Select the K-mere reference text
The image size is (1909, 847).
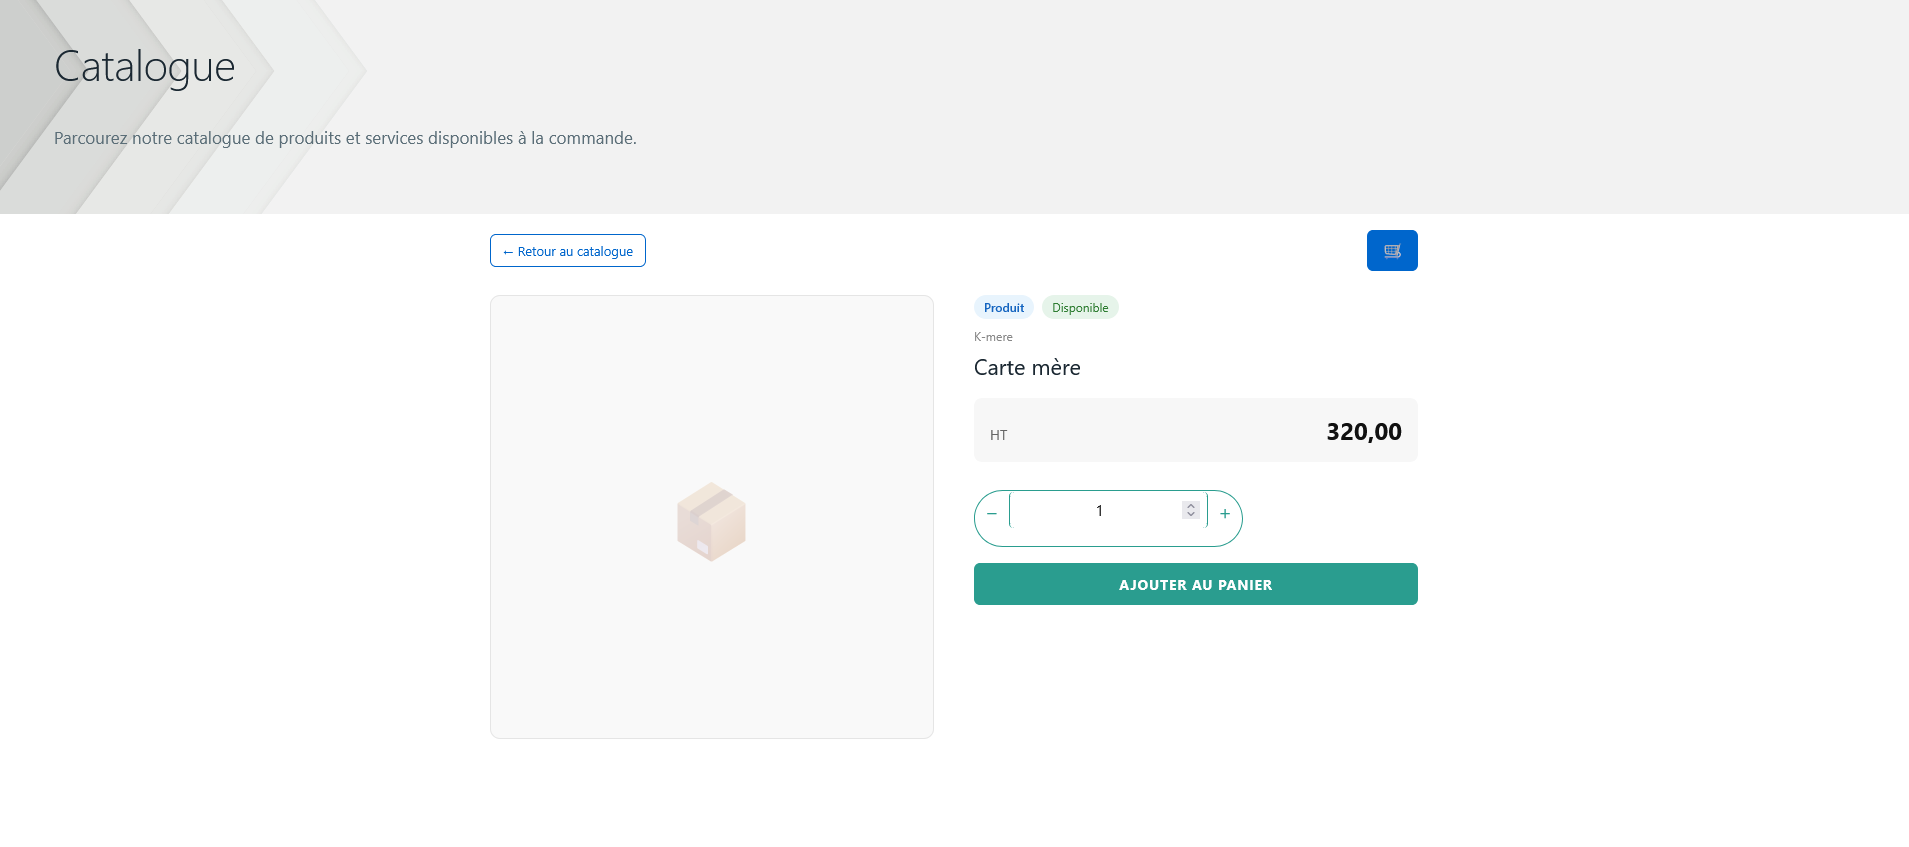[993, 337]
